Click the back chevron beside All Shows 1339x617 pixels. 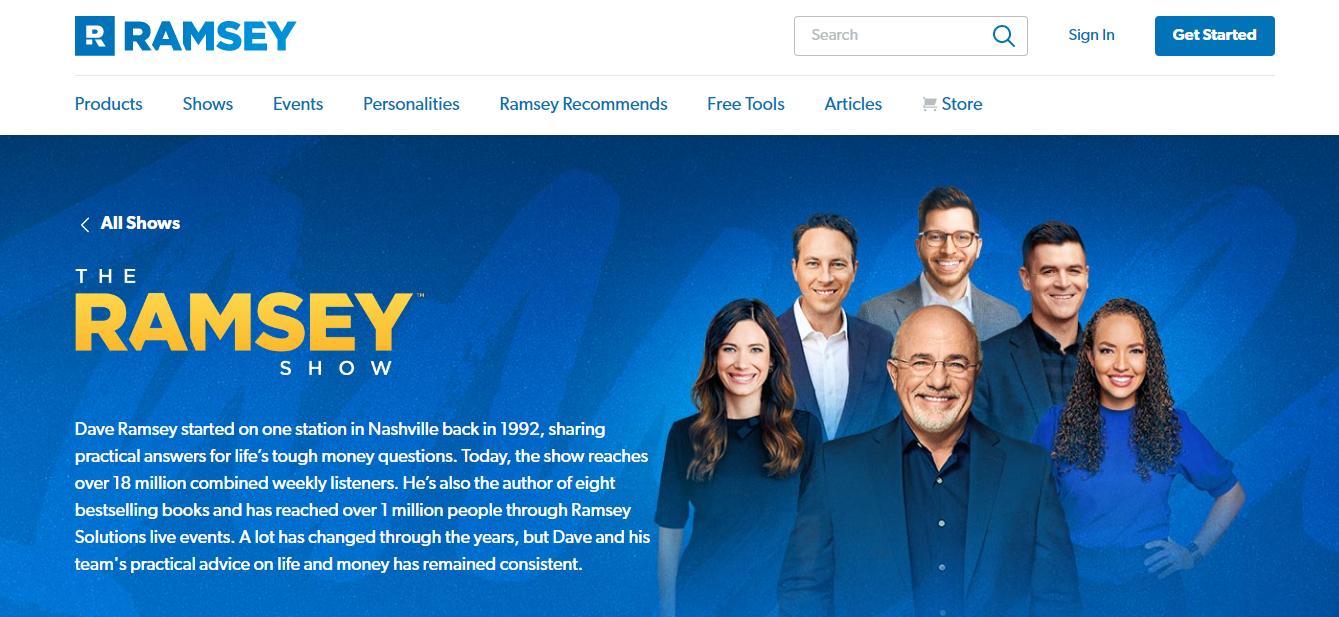(x=85, y=224)
